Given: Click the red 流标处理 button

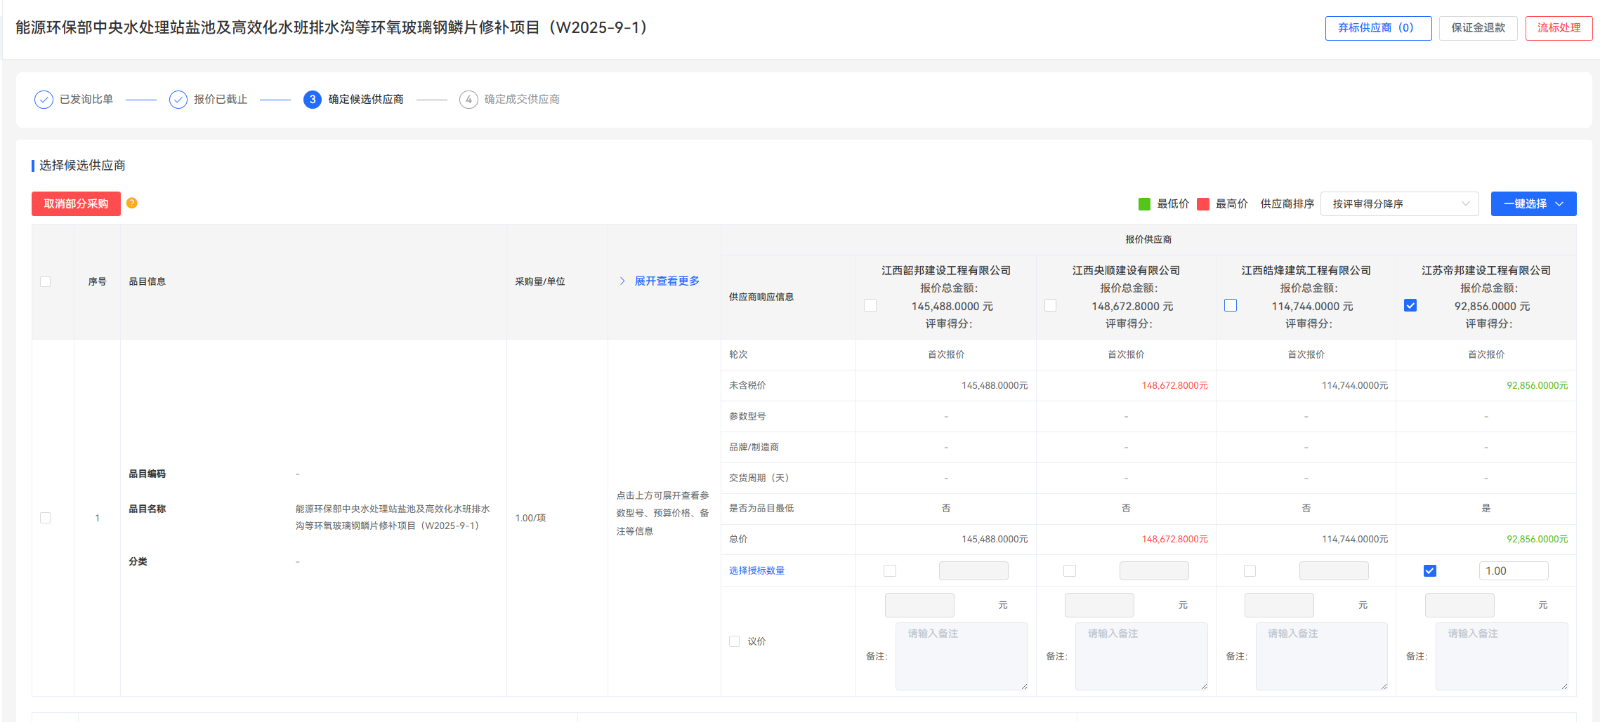Looking at the screenshot, I should coord(1558,28).
